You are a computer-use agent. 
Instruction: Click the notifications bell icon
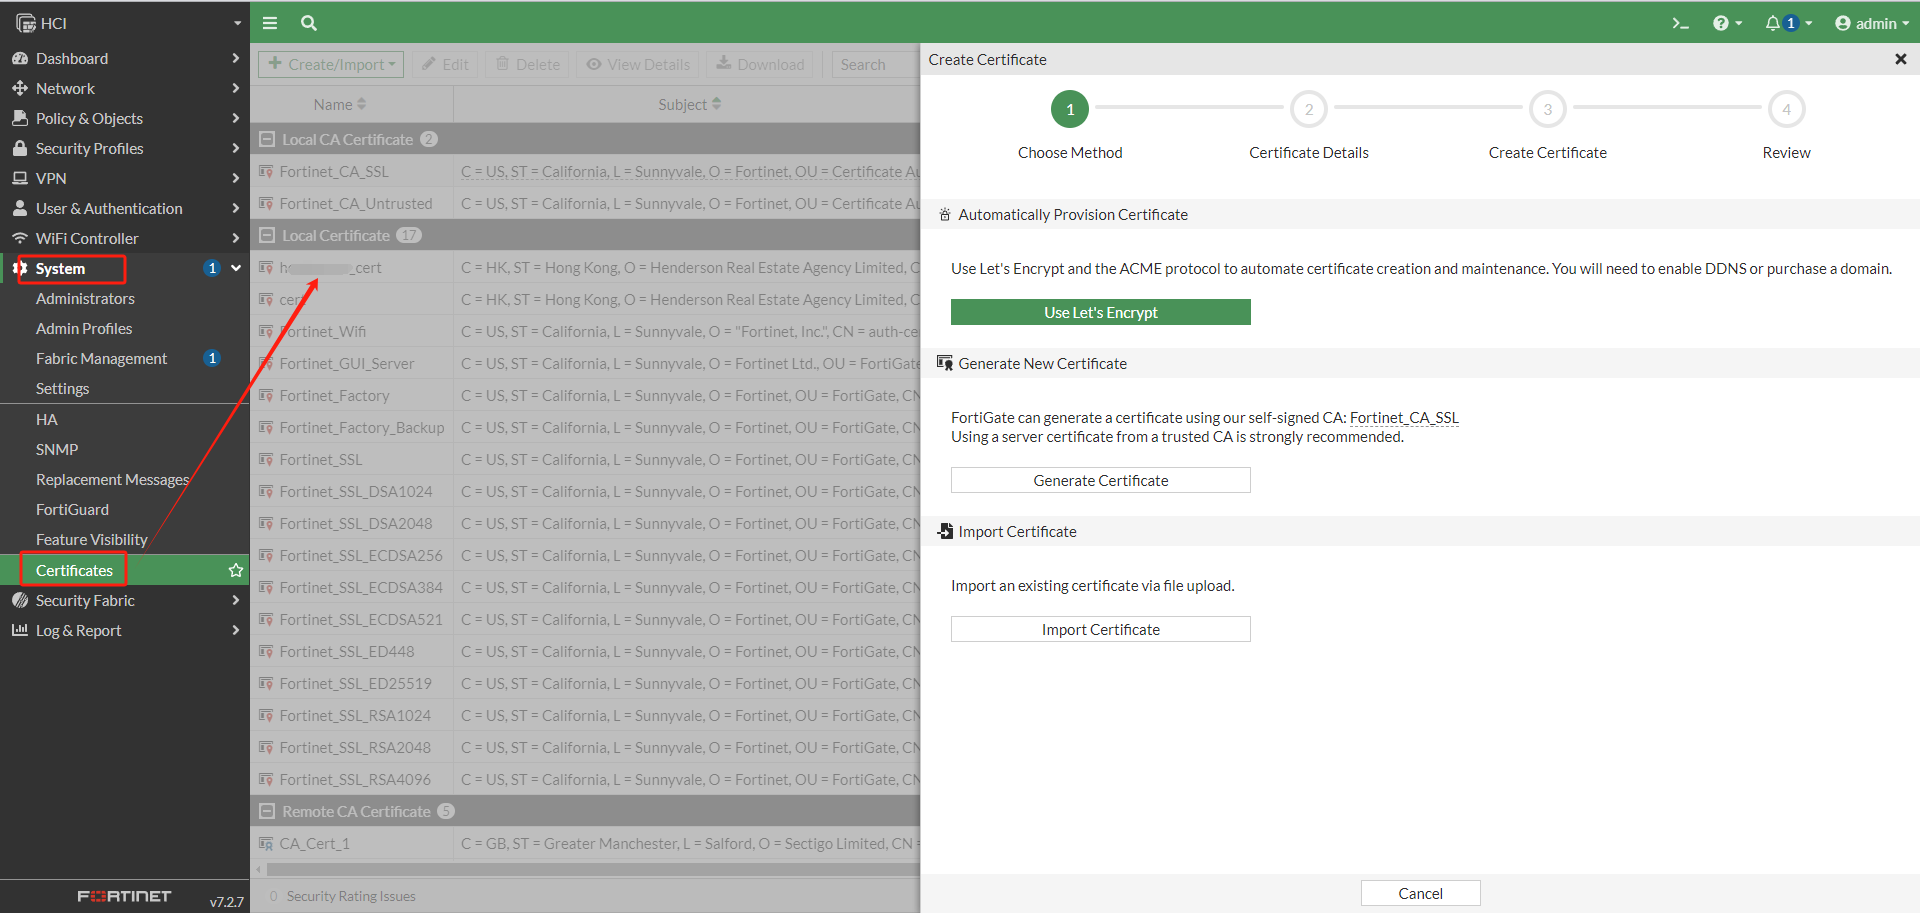point(1772,23)
